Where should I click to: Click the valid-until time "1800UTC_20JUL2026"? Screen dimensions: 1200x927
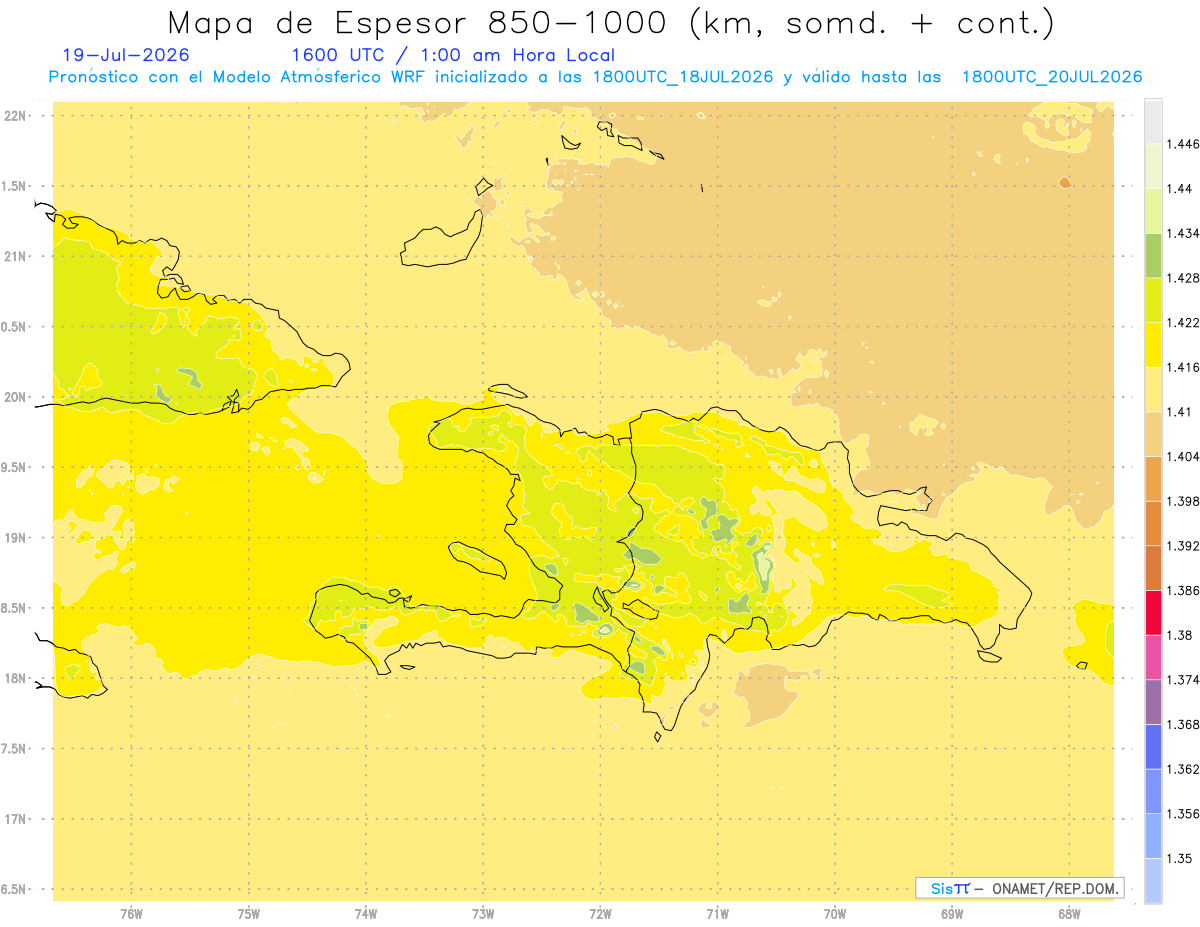(x=1052, y=78)
